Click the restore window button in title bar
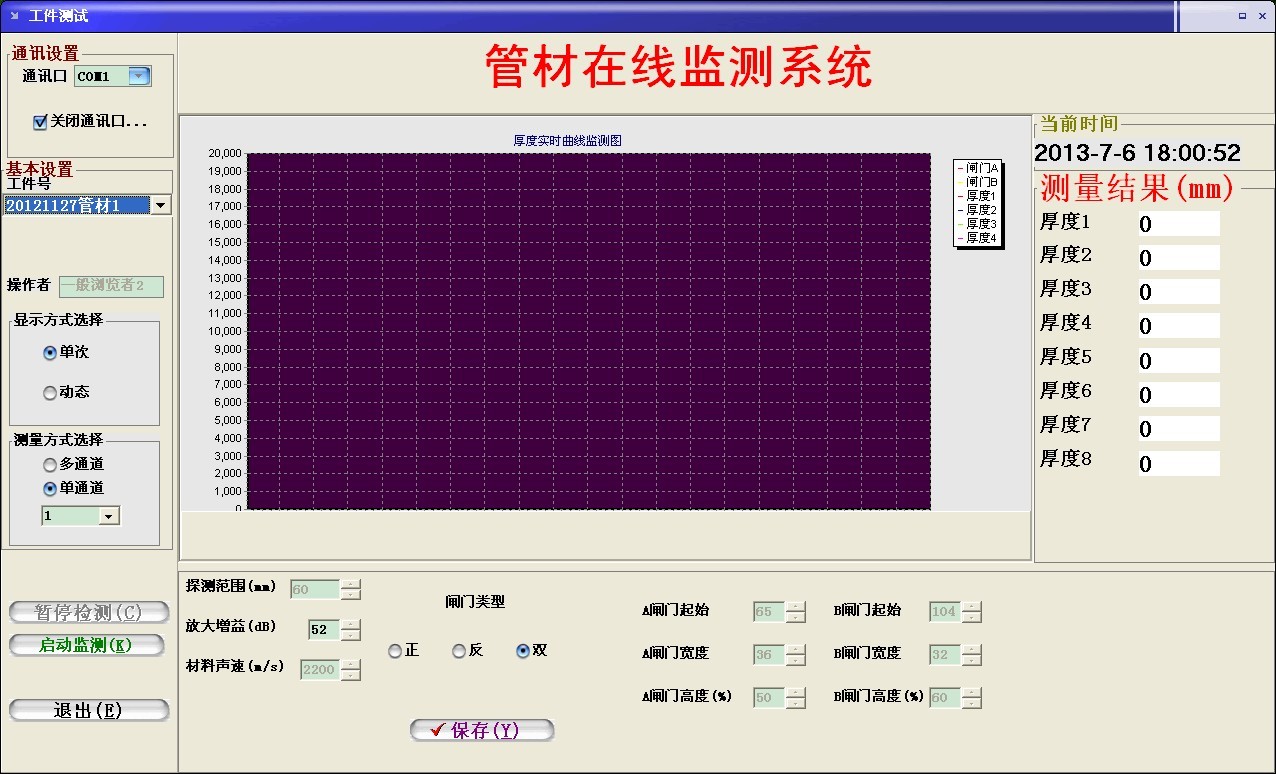The image size is (1276, 774). 1242,16
